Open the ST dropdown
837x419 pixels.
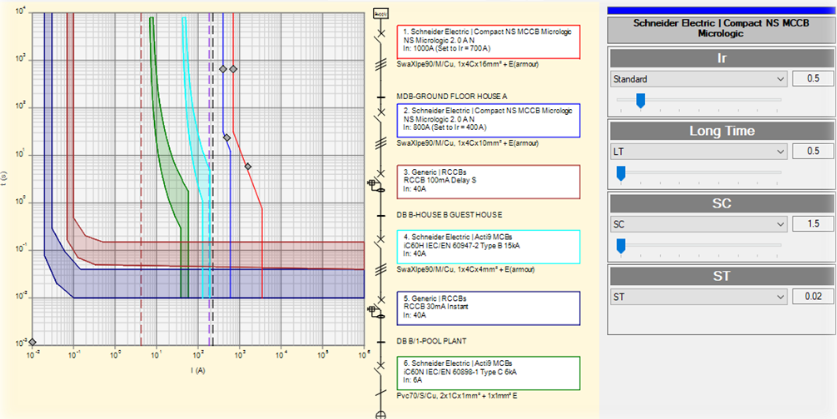699,296
